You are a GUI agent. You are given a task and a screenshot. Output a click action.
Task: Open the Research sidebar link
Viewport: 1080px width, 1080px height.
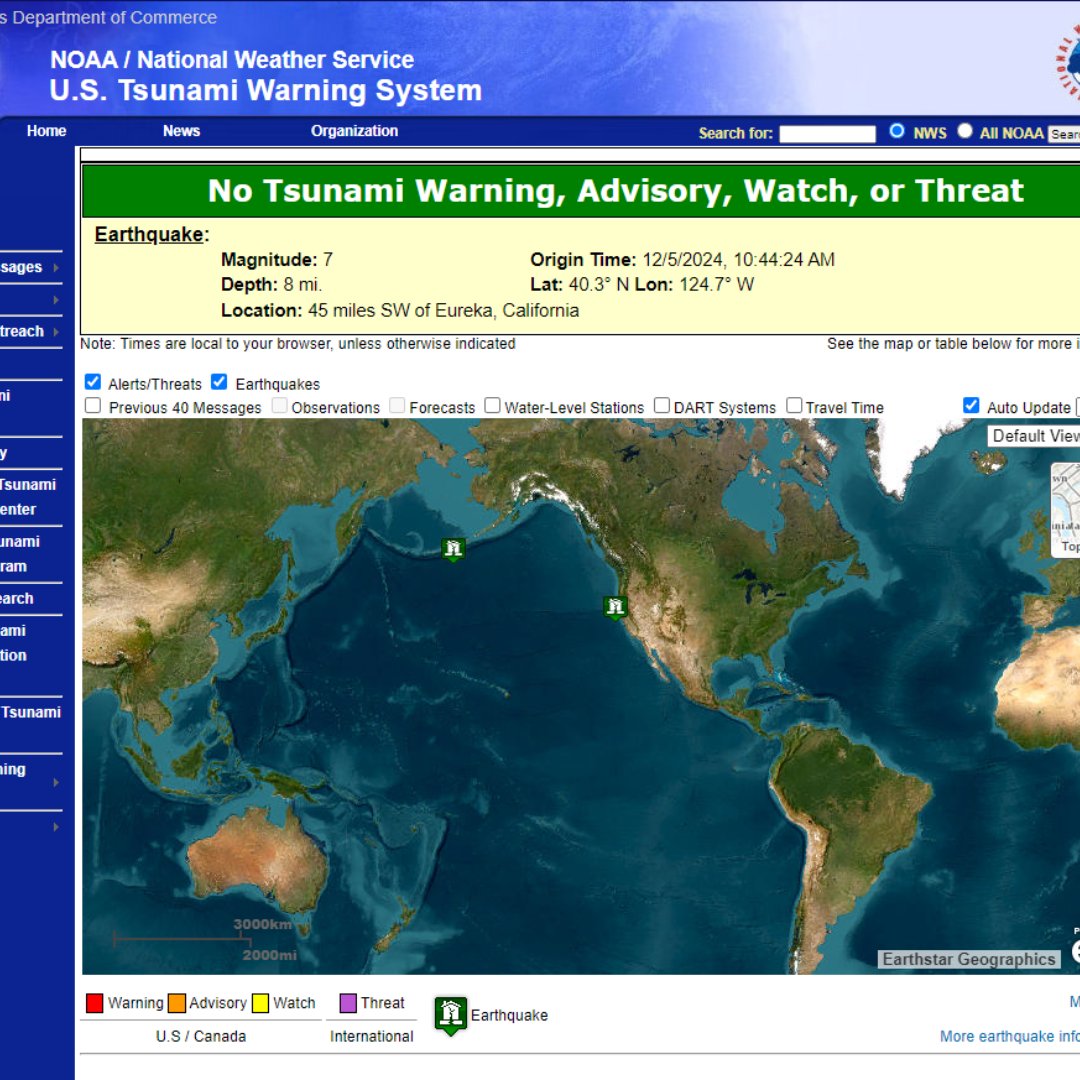tap(17, 599)
